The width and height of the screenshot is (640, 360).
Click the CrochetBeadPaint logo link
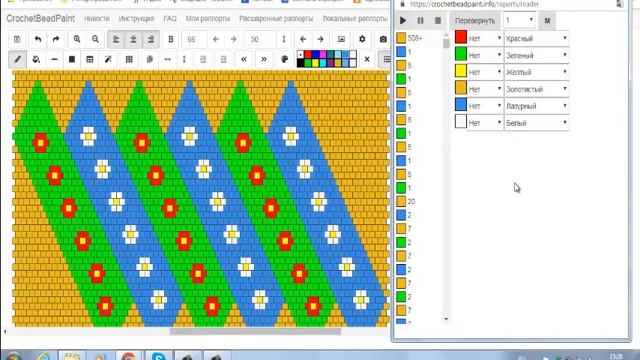pos(40,18)
